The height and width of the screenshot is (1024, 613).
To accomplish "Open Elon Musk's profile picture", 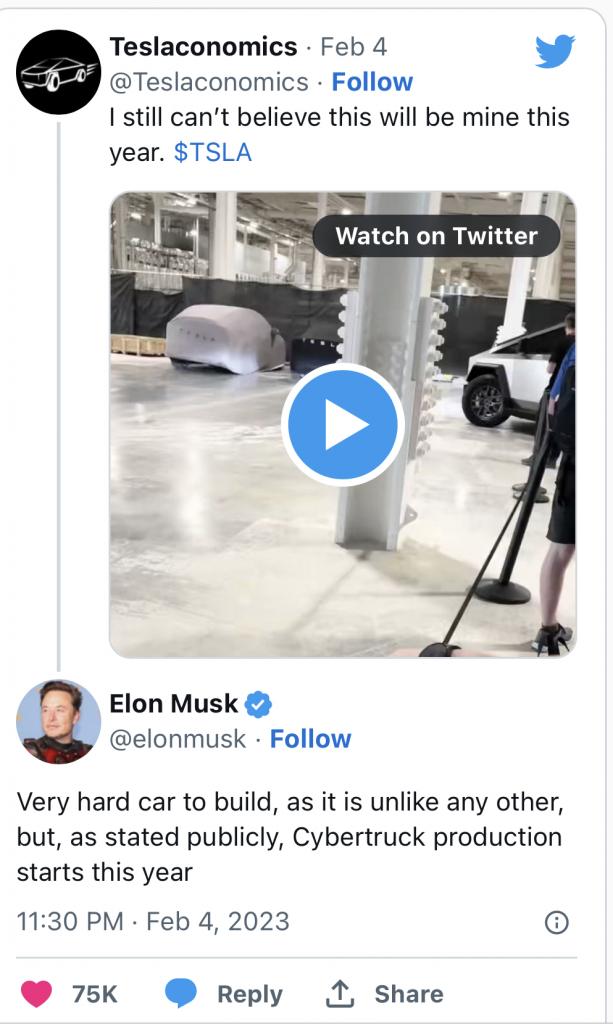I will (58, 722).
